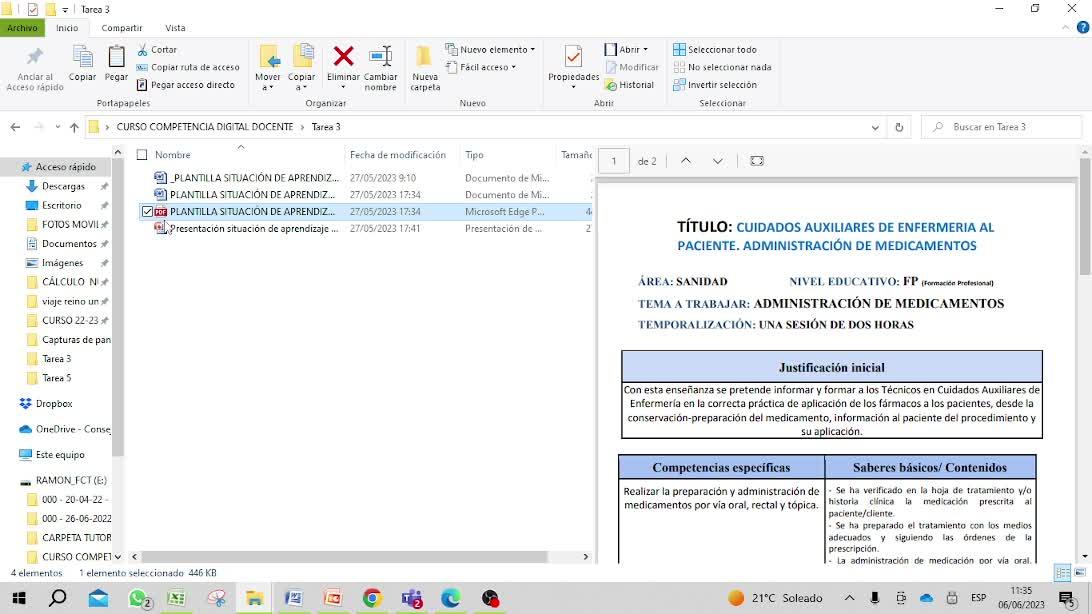Open the Propiedades icon in ribbon

(573, 57)
